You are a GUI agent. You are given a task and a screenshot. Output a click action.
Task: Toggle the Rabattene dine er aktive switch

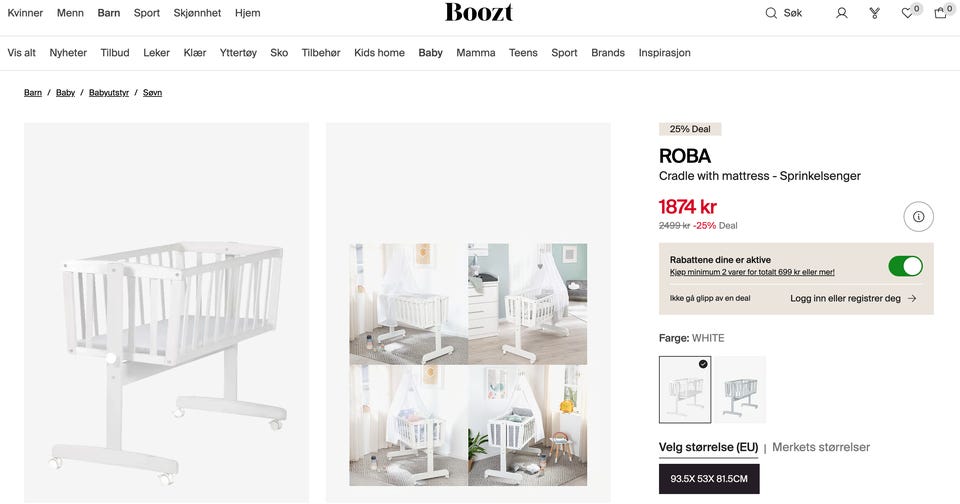pos(906,266)
